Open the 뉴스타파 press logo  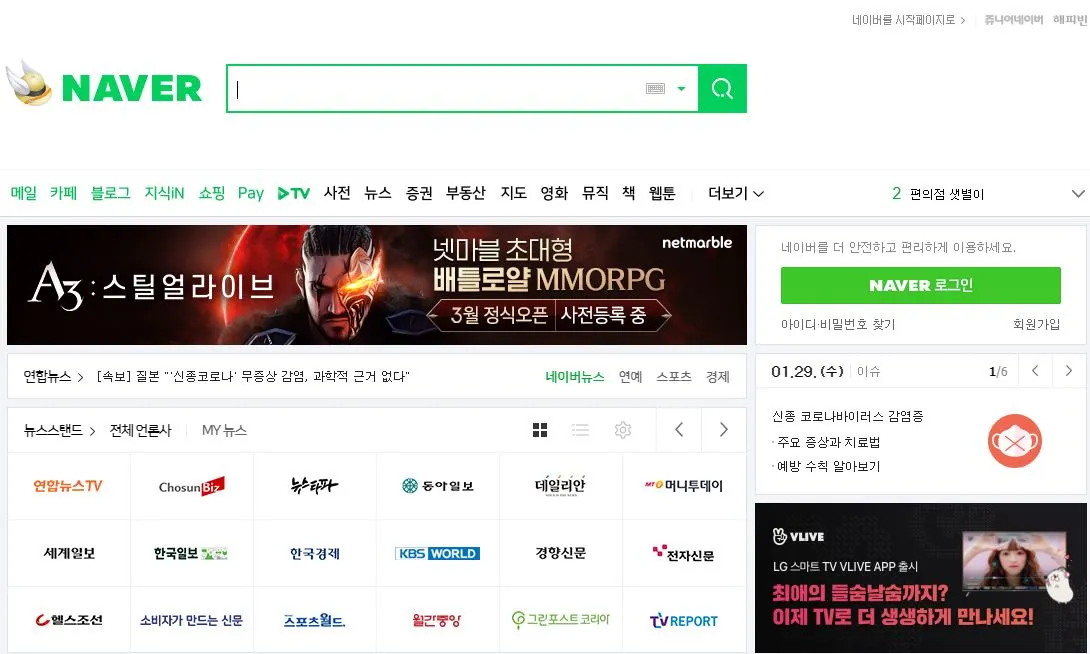click(314, 485)
